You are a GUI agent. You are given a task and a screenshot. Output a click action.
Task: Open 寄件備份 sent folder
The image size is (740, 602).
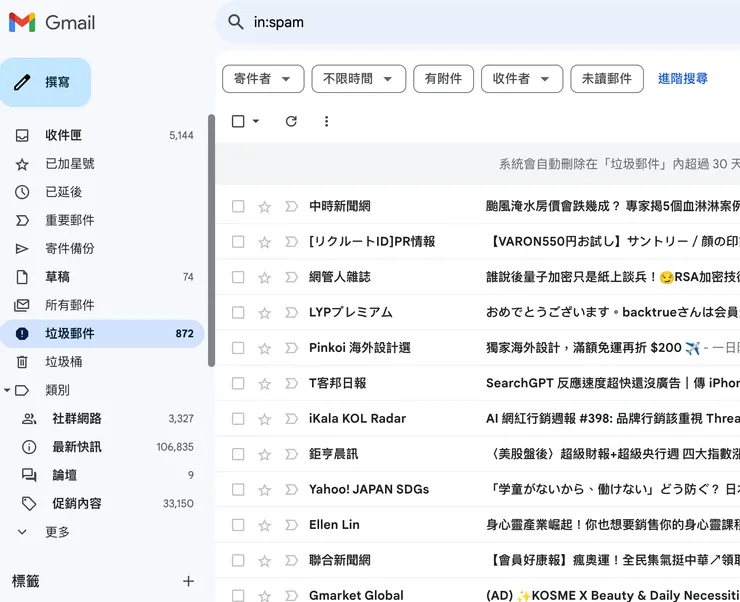click(x=102, y=249)
